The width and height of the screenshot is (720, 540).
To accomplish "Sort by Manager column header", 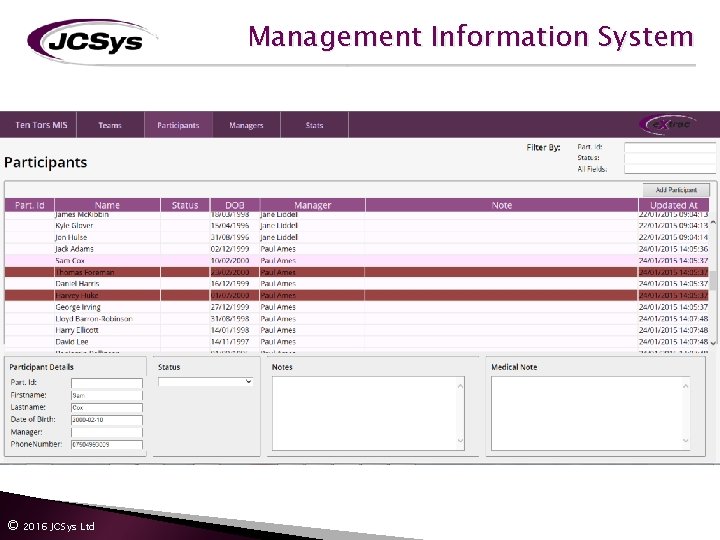I will pyautogui.click(x=312, y=205).
